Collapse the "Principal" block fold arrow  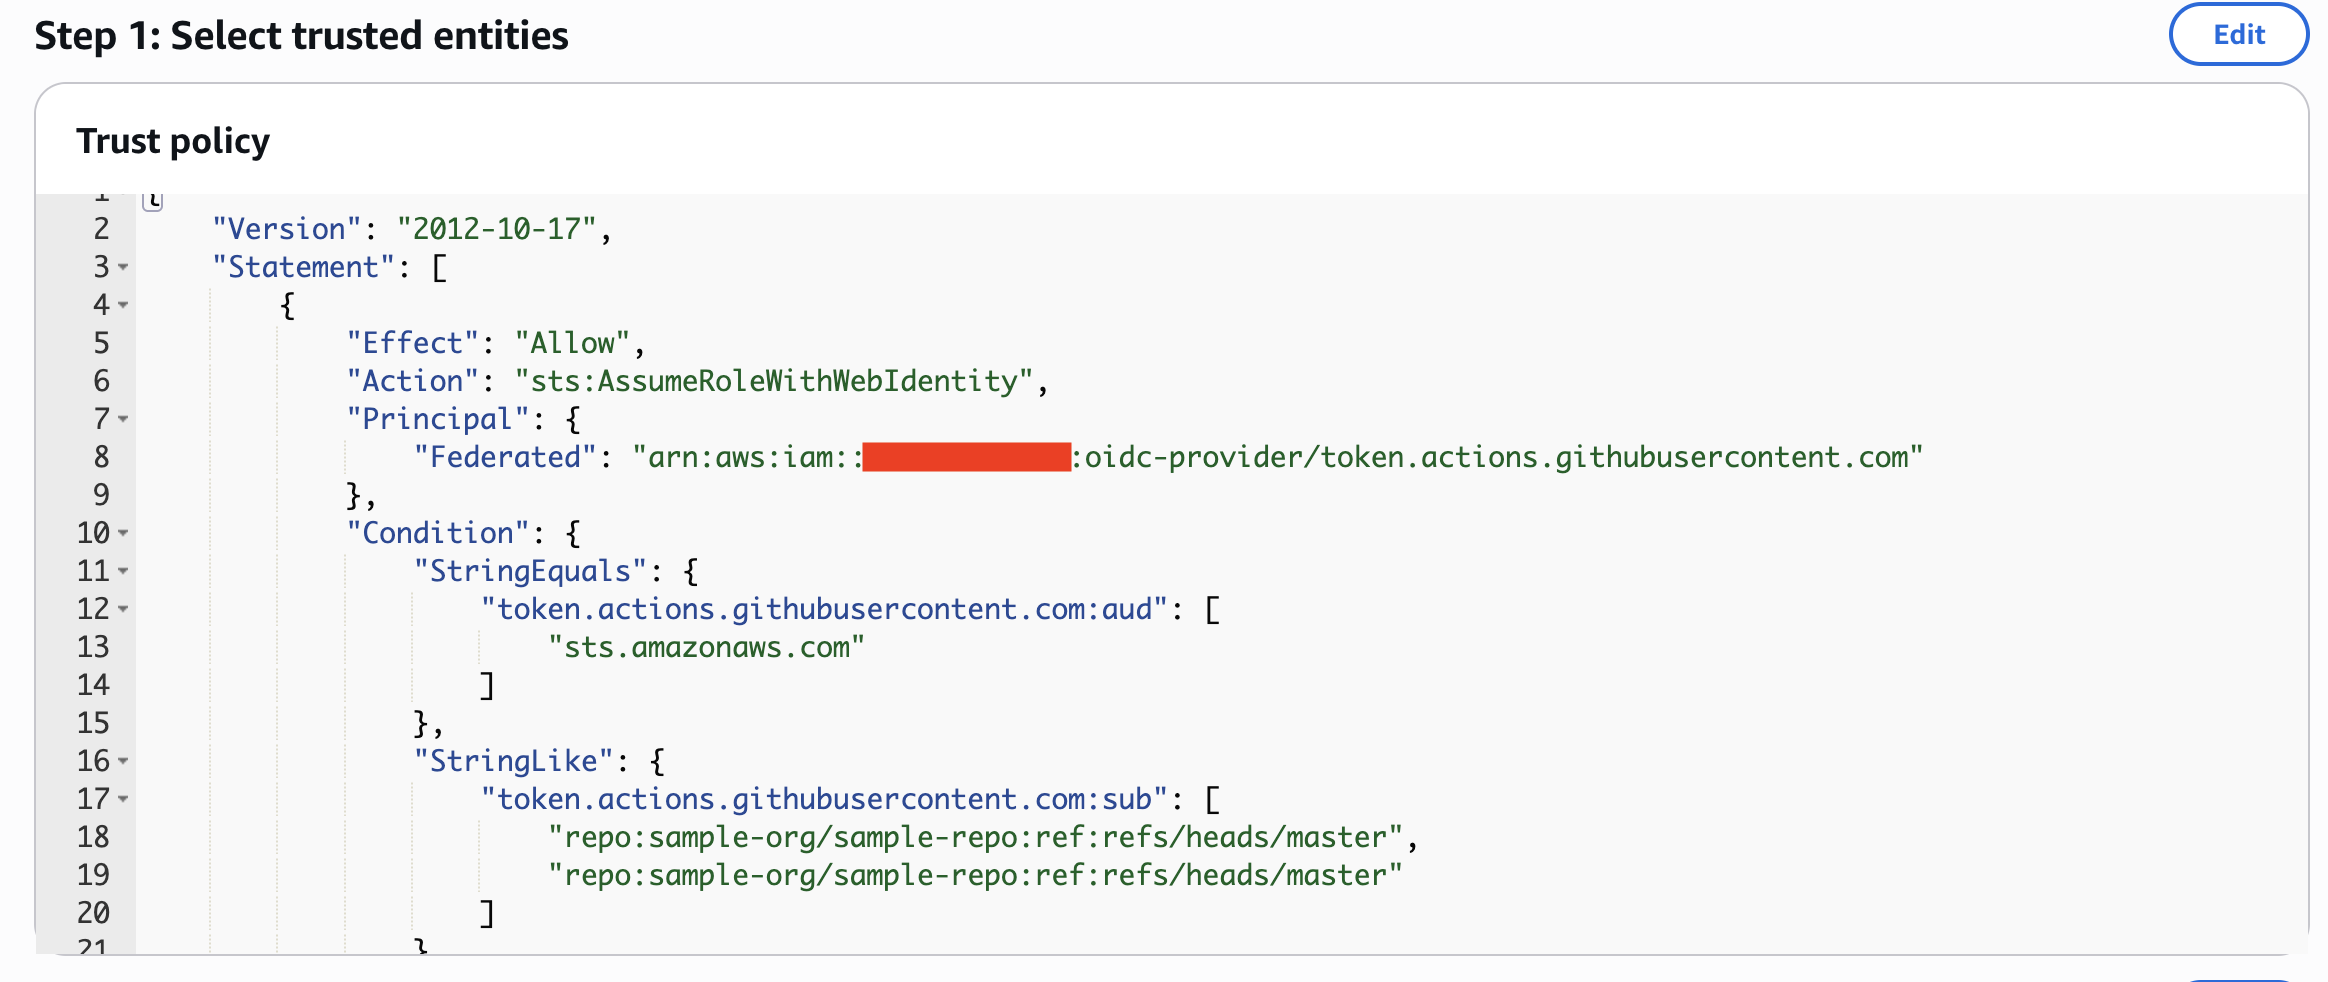123,419
